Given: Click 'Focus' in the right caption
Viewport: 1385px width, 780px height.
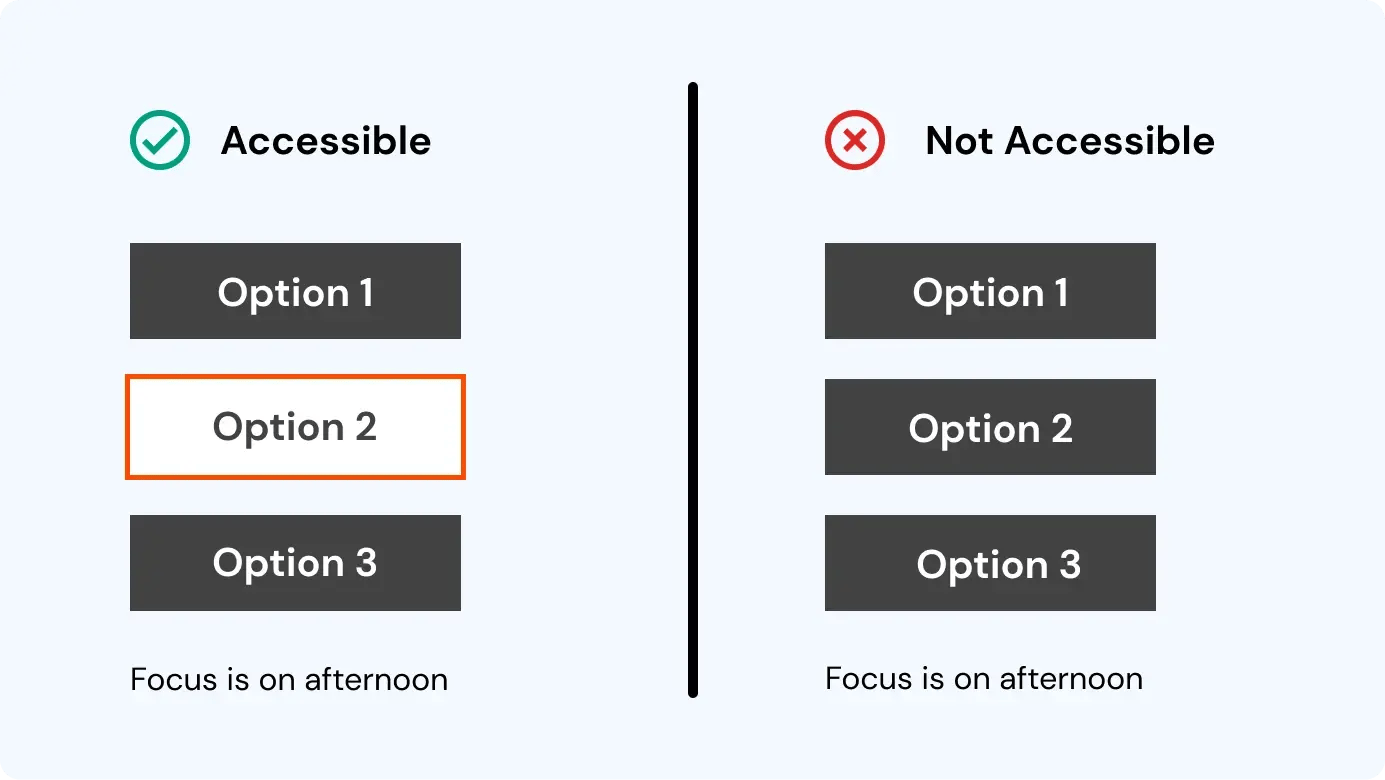Looking at the screenshot, I should click(868, 679).
